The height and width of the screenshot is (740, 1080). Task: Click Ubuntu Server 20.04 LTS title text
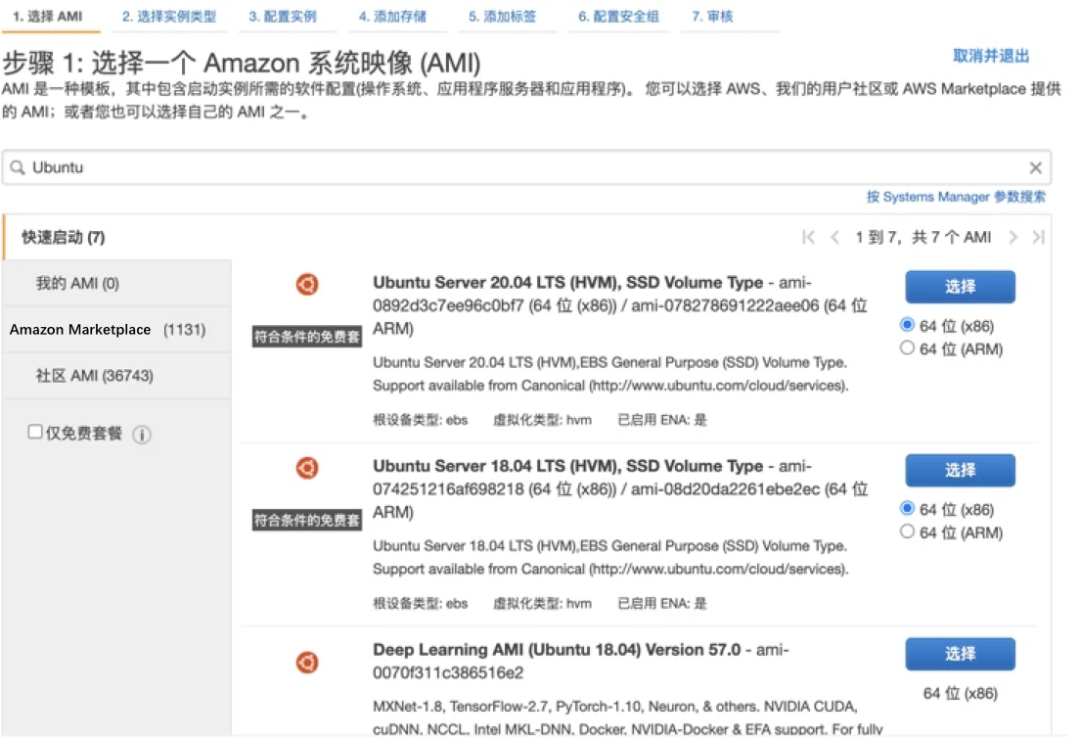point(568,282)
